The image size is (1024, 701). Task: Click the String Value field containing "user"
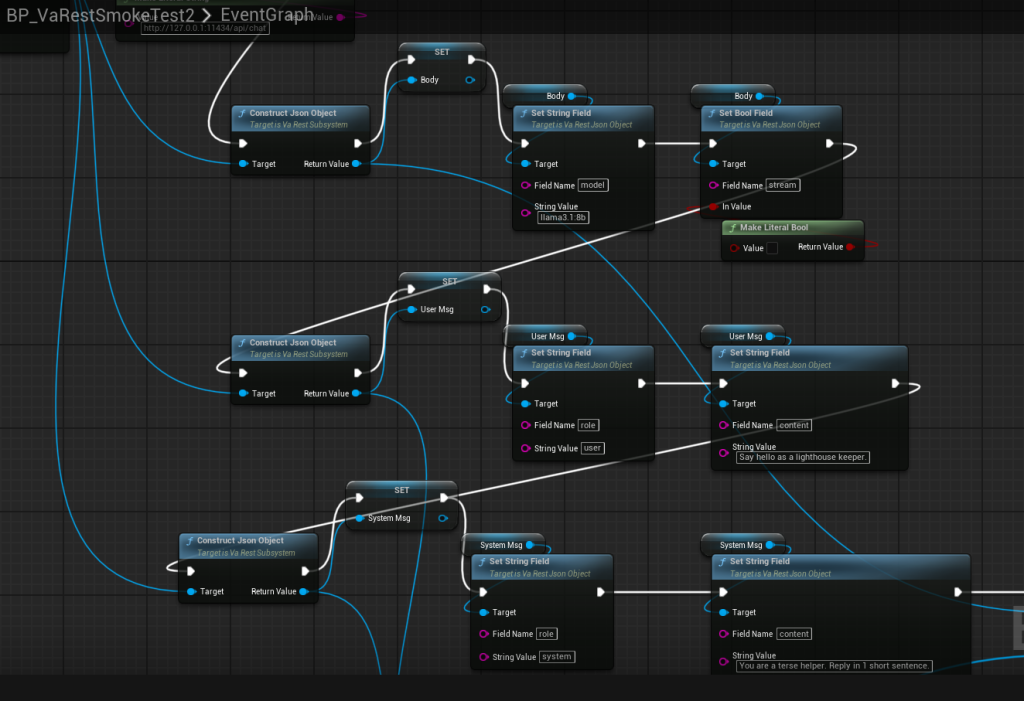pyautogui.click(x=592, y=448)
